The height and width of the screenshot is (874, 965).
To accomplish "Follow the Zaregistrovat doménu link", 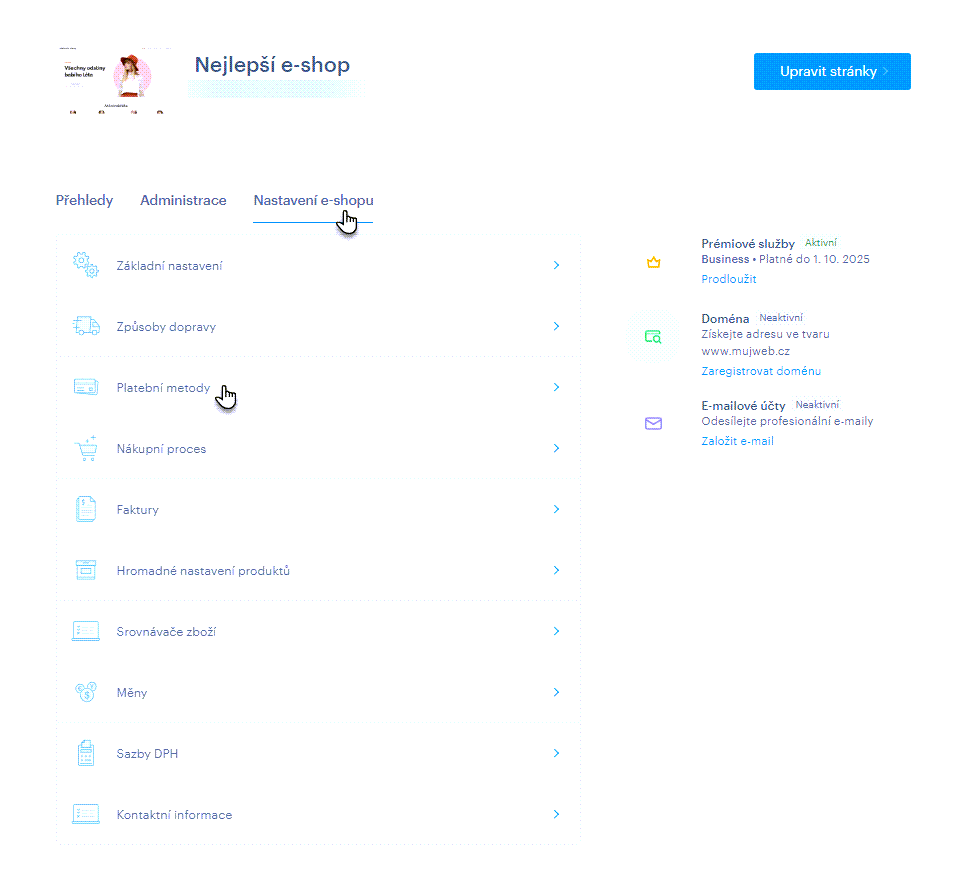I will [760, 371].
